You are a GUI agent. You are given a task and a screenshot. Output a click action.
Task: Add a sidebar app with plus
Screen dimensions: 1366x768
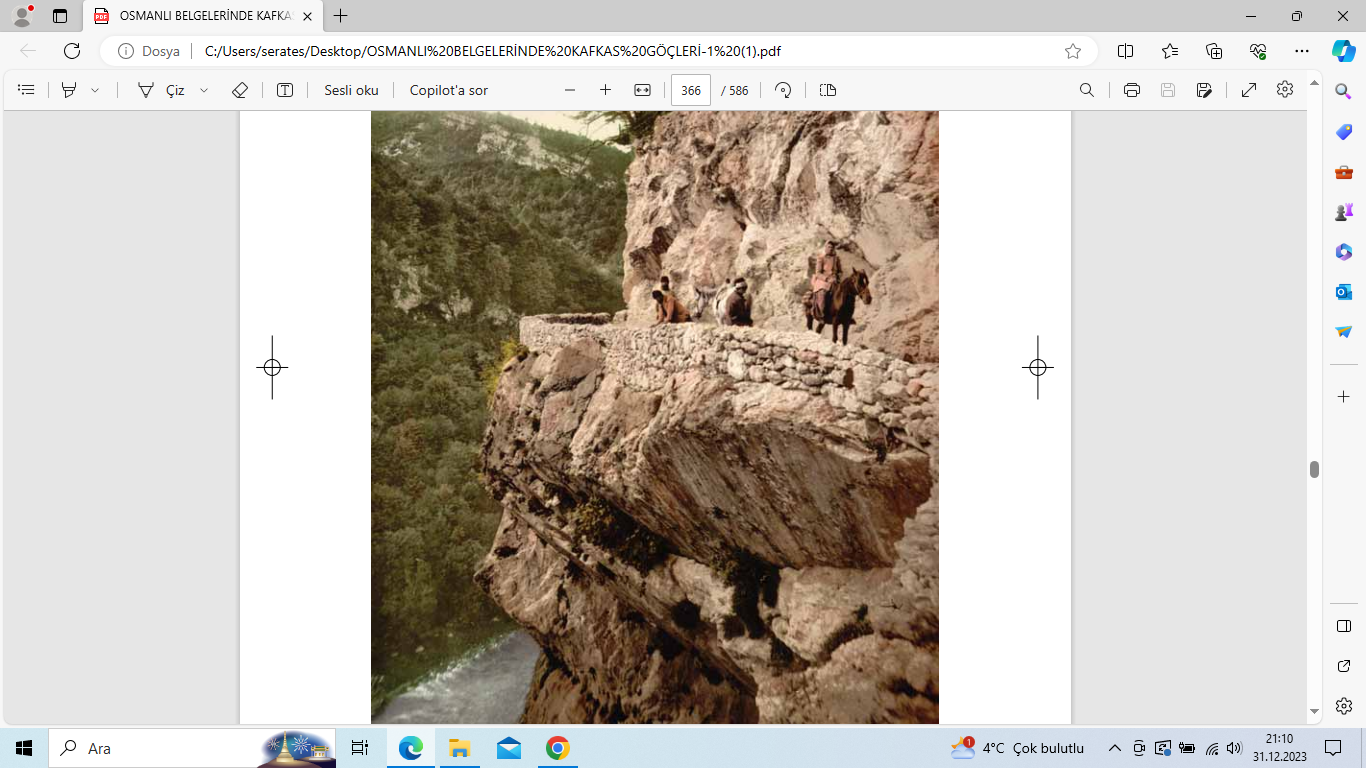click(1344, 397)
